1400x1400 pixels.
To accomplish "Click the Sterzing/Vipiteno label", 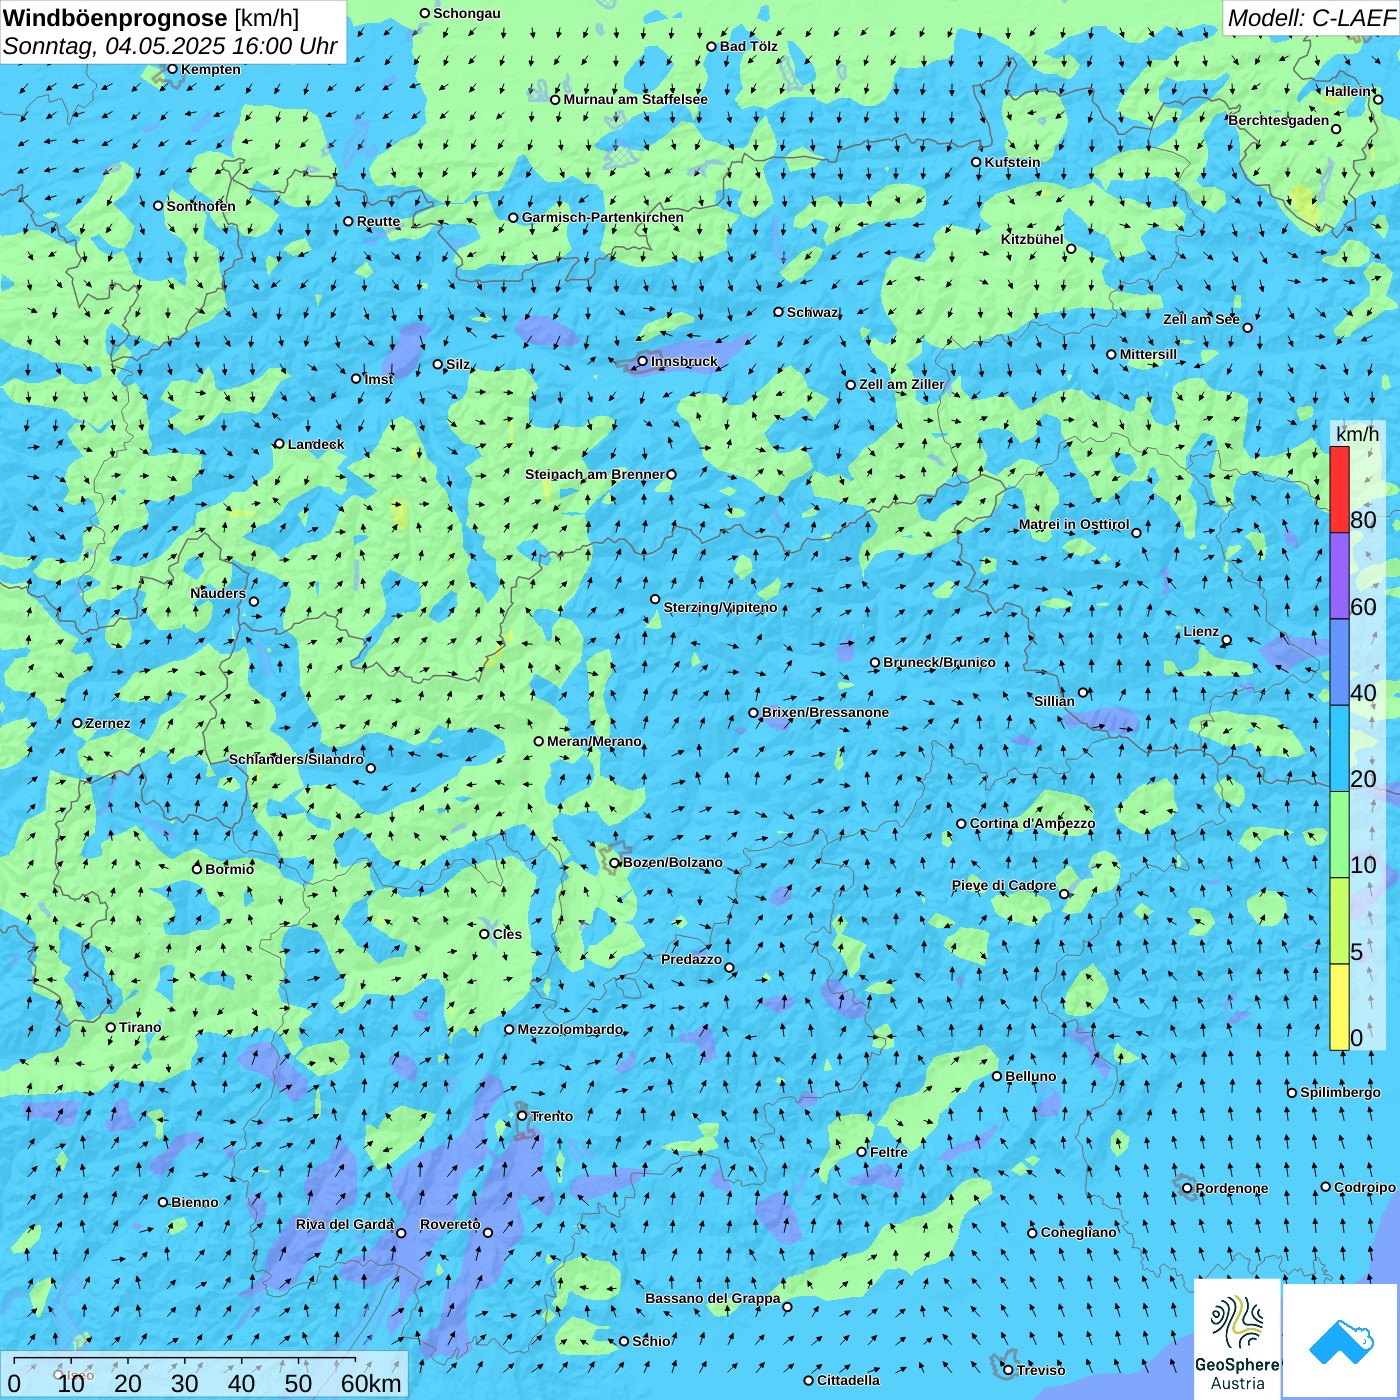I will (720, 607).
